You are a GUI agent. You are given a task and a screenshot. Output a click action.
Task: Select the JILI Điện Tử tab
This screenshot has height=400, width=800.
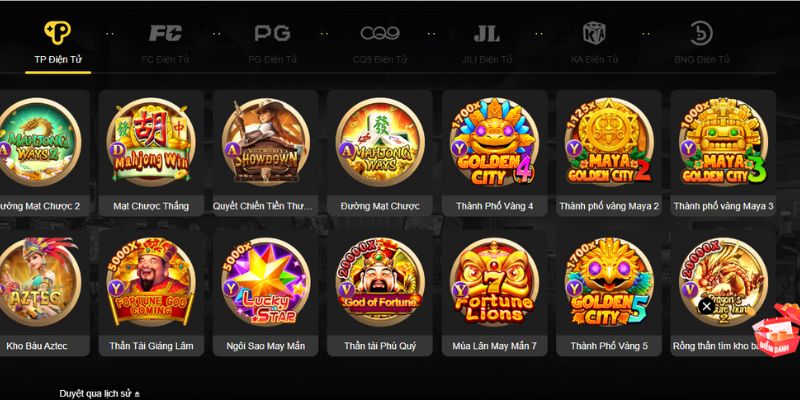(x=487, y=43)
